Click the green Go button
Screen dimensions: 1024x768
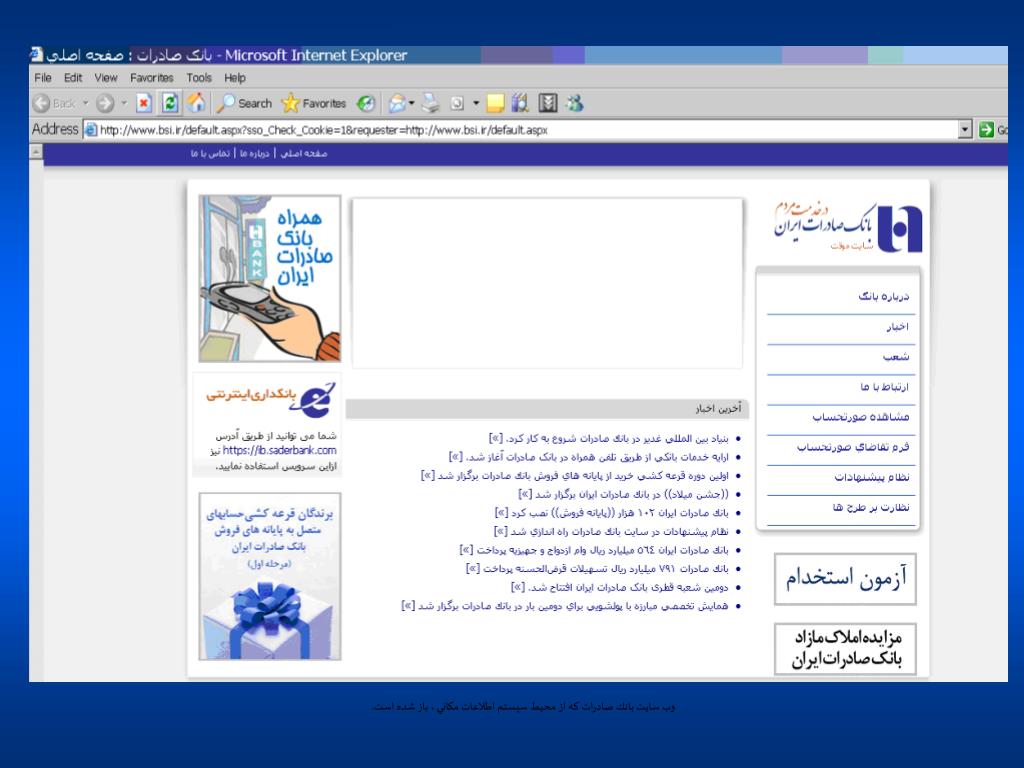coord(993,130)
